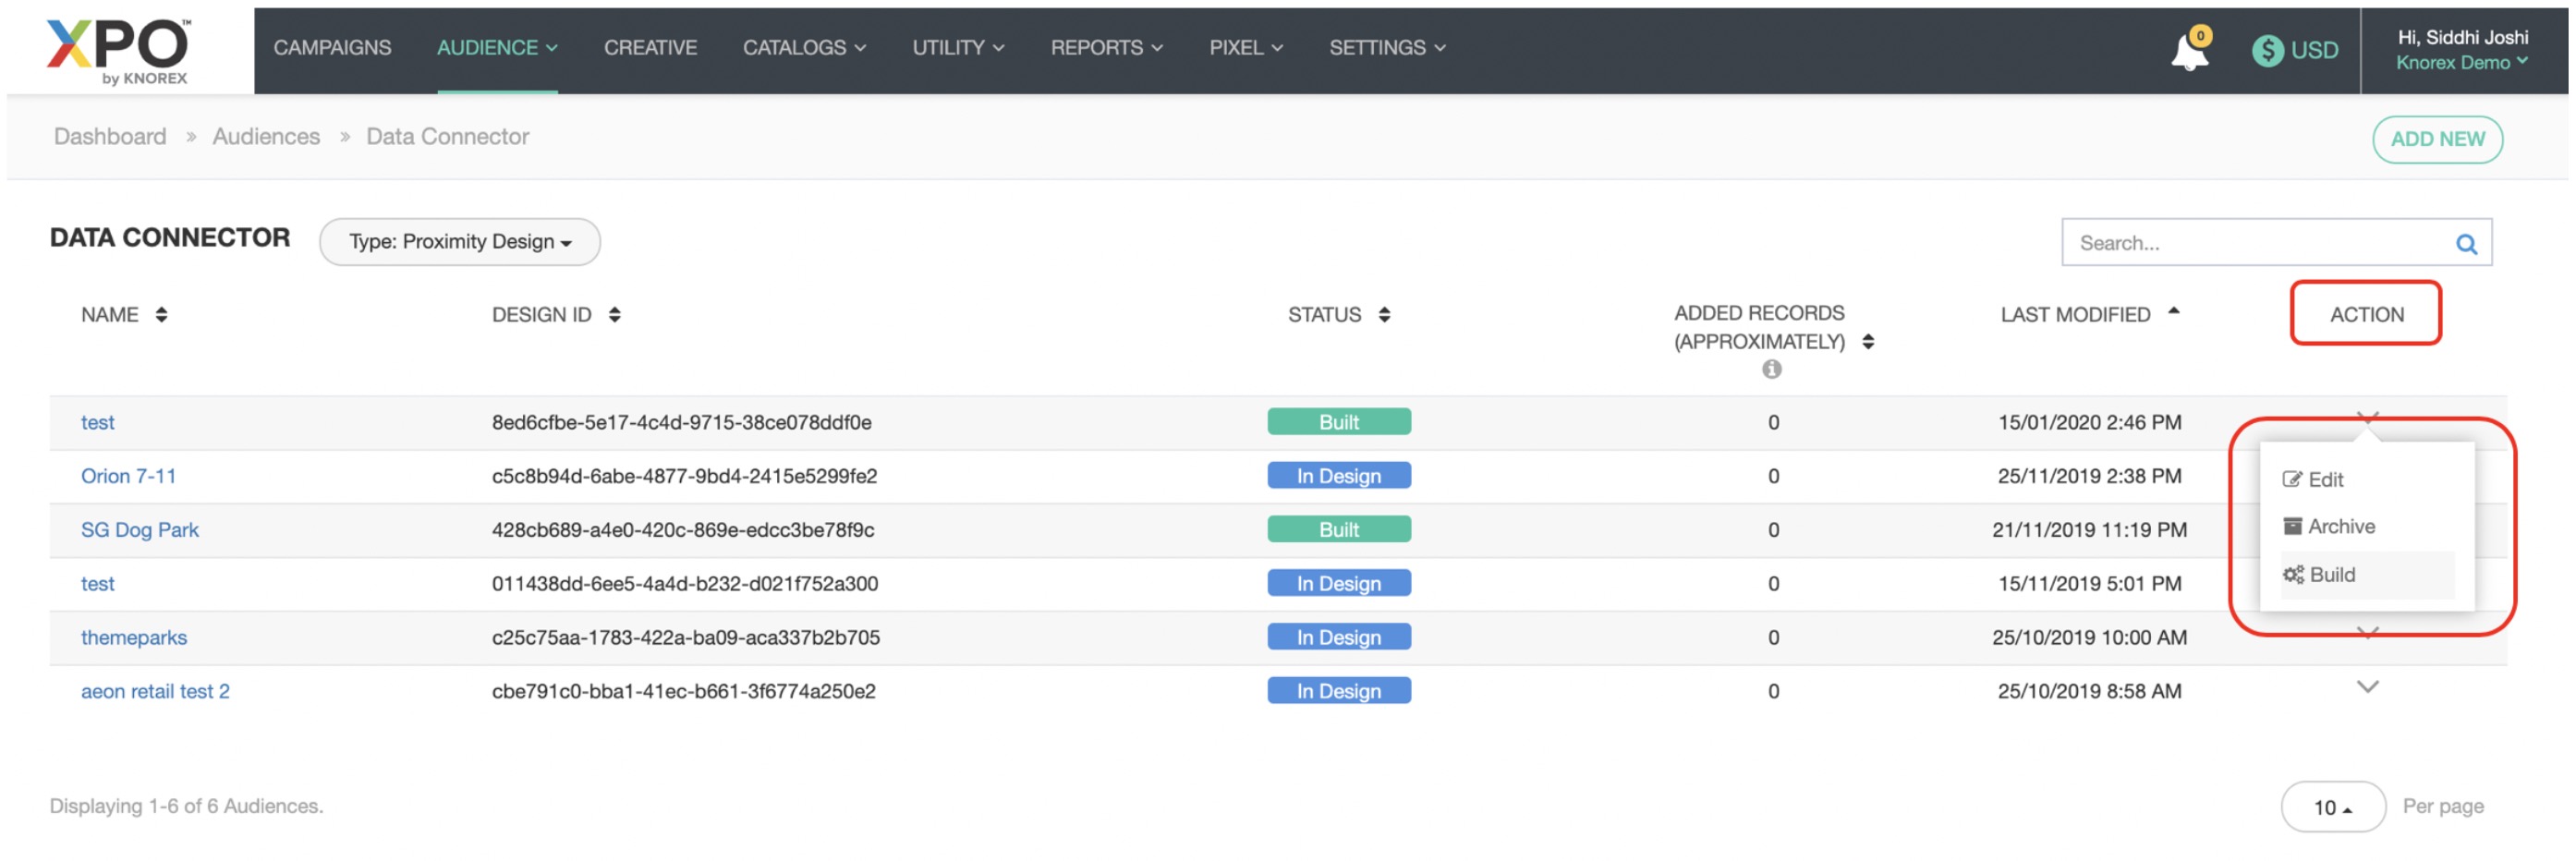Open the Type: Proximity Design filter

[459, 242]
